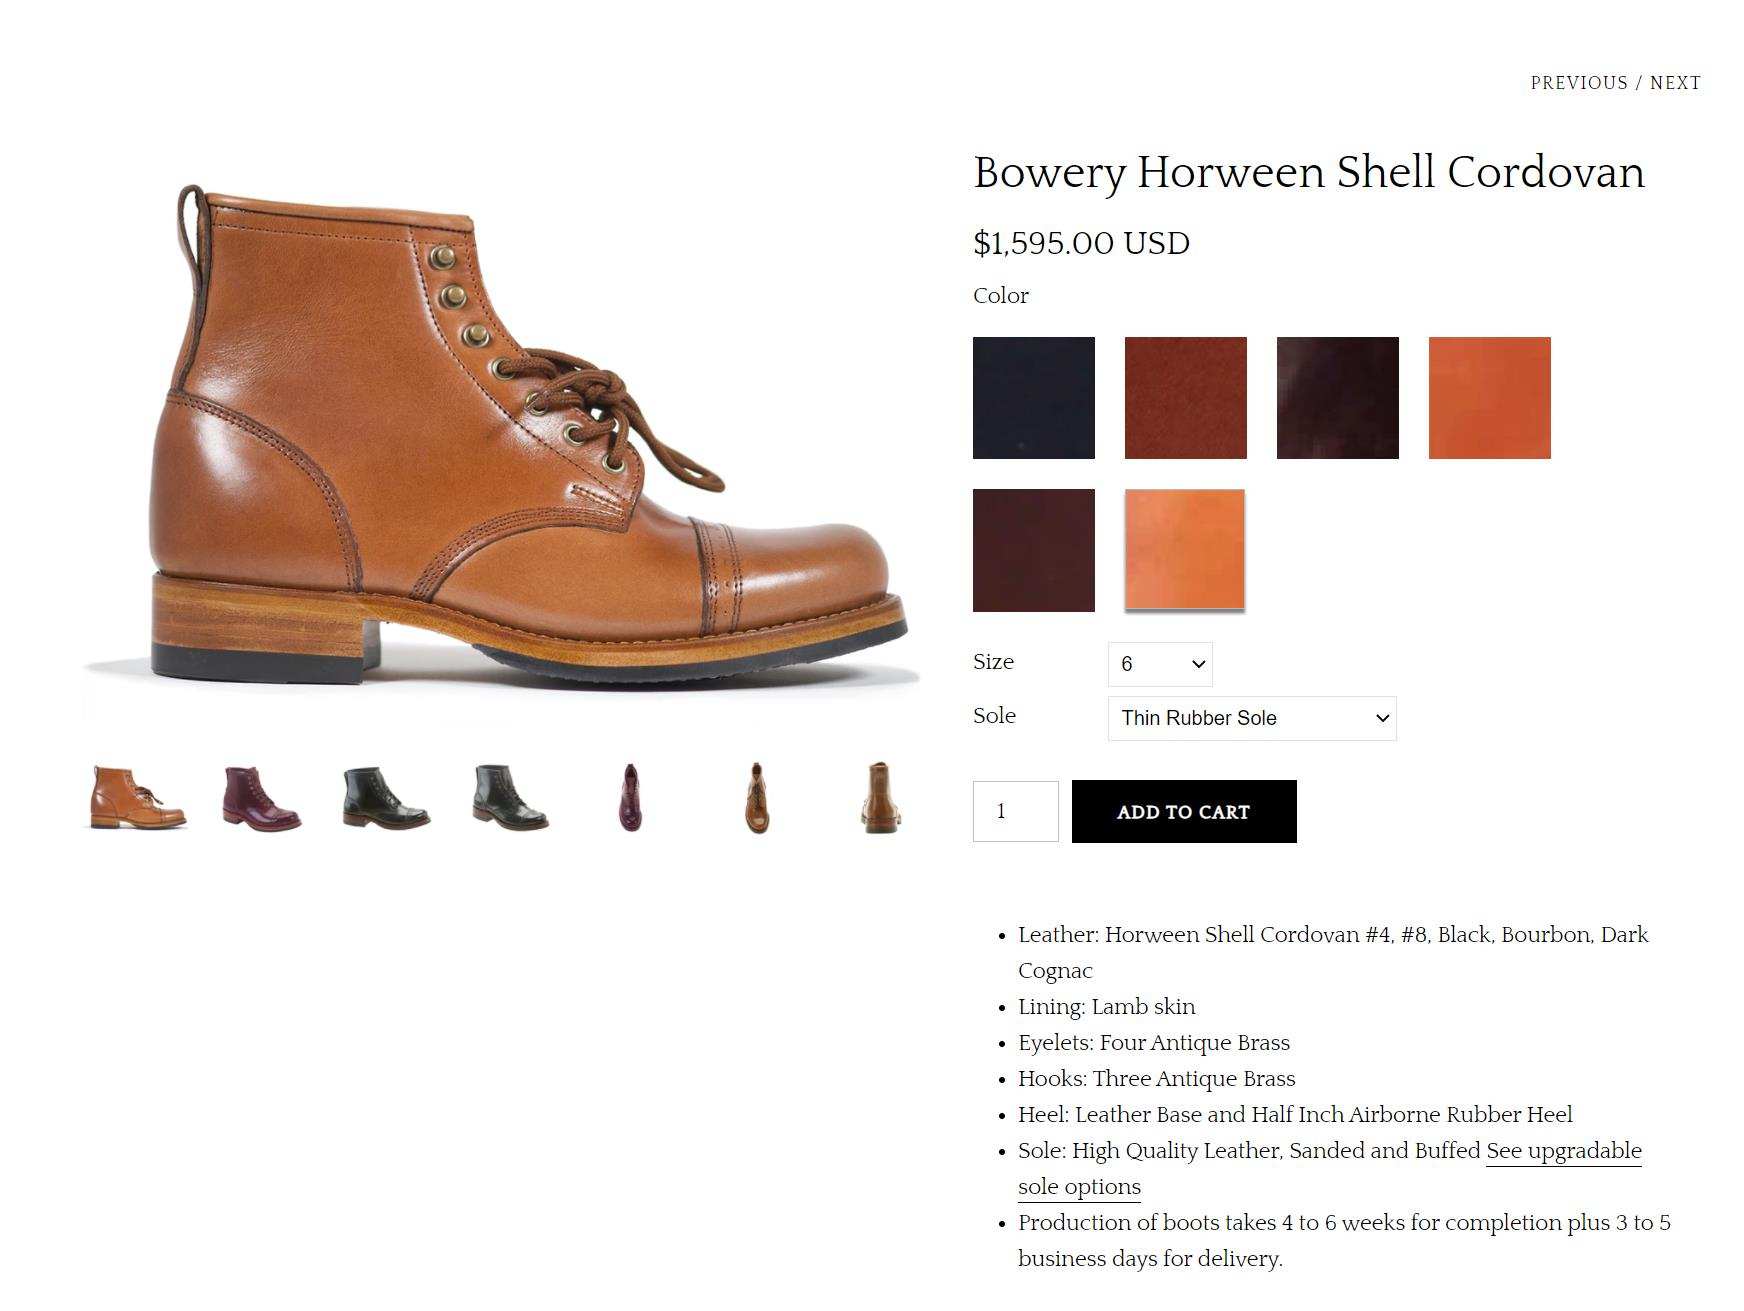
Task: Pick the dark burgundy swatch in top row
Action: 1337,398
